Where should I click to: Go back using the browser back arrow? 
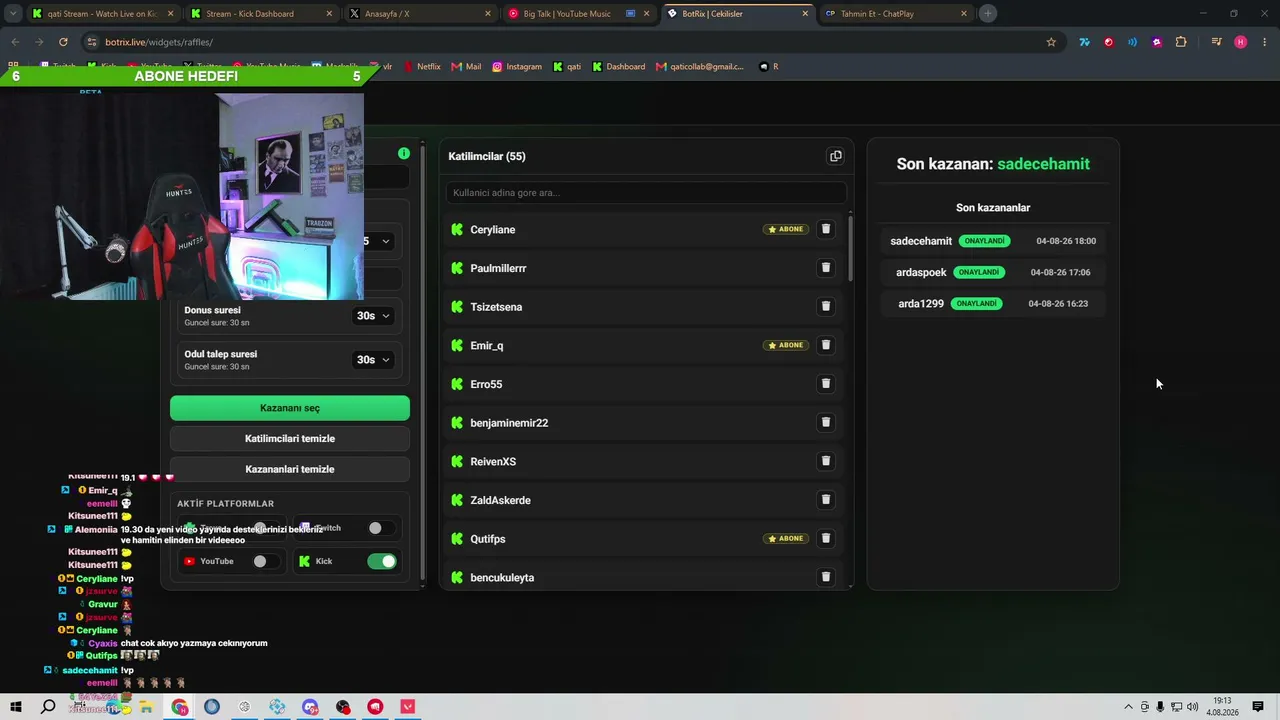15,42
